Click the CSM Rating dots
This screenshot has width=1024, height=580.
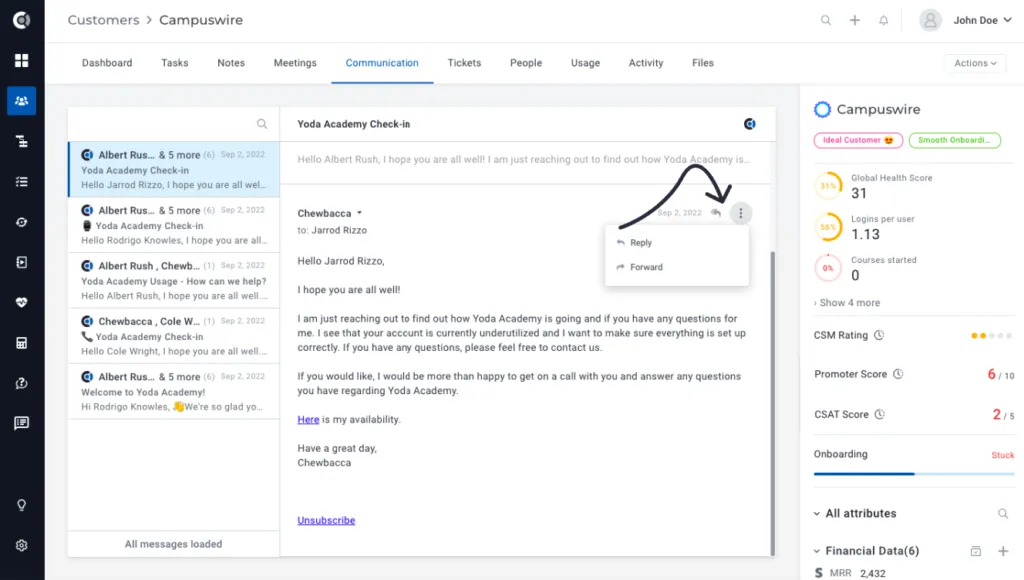(991, 336)
